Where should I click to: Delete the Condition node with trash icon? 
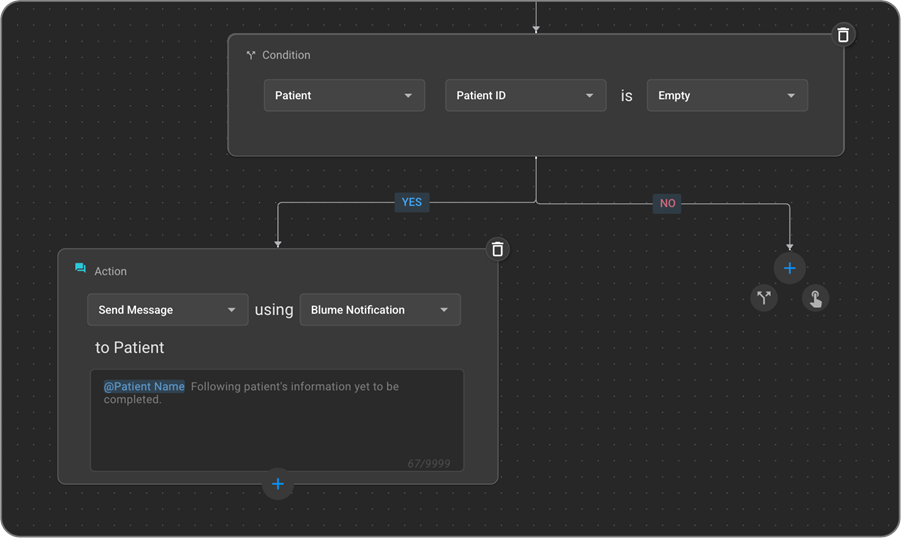click(x=843, y=35)
